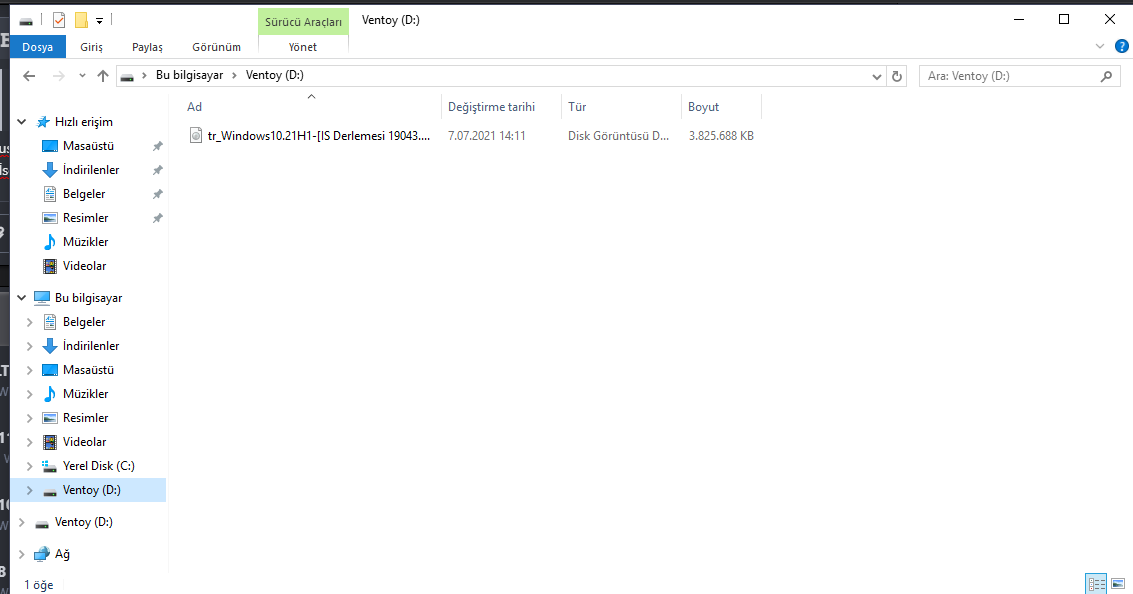Refresh the Ventoy (D:) folder view
Viewport: 1133px width, 594px height.
pyautogui.click(x=897, y=76)
